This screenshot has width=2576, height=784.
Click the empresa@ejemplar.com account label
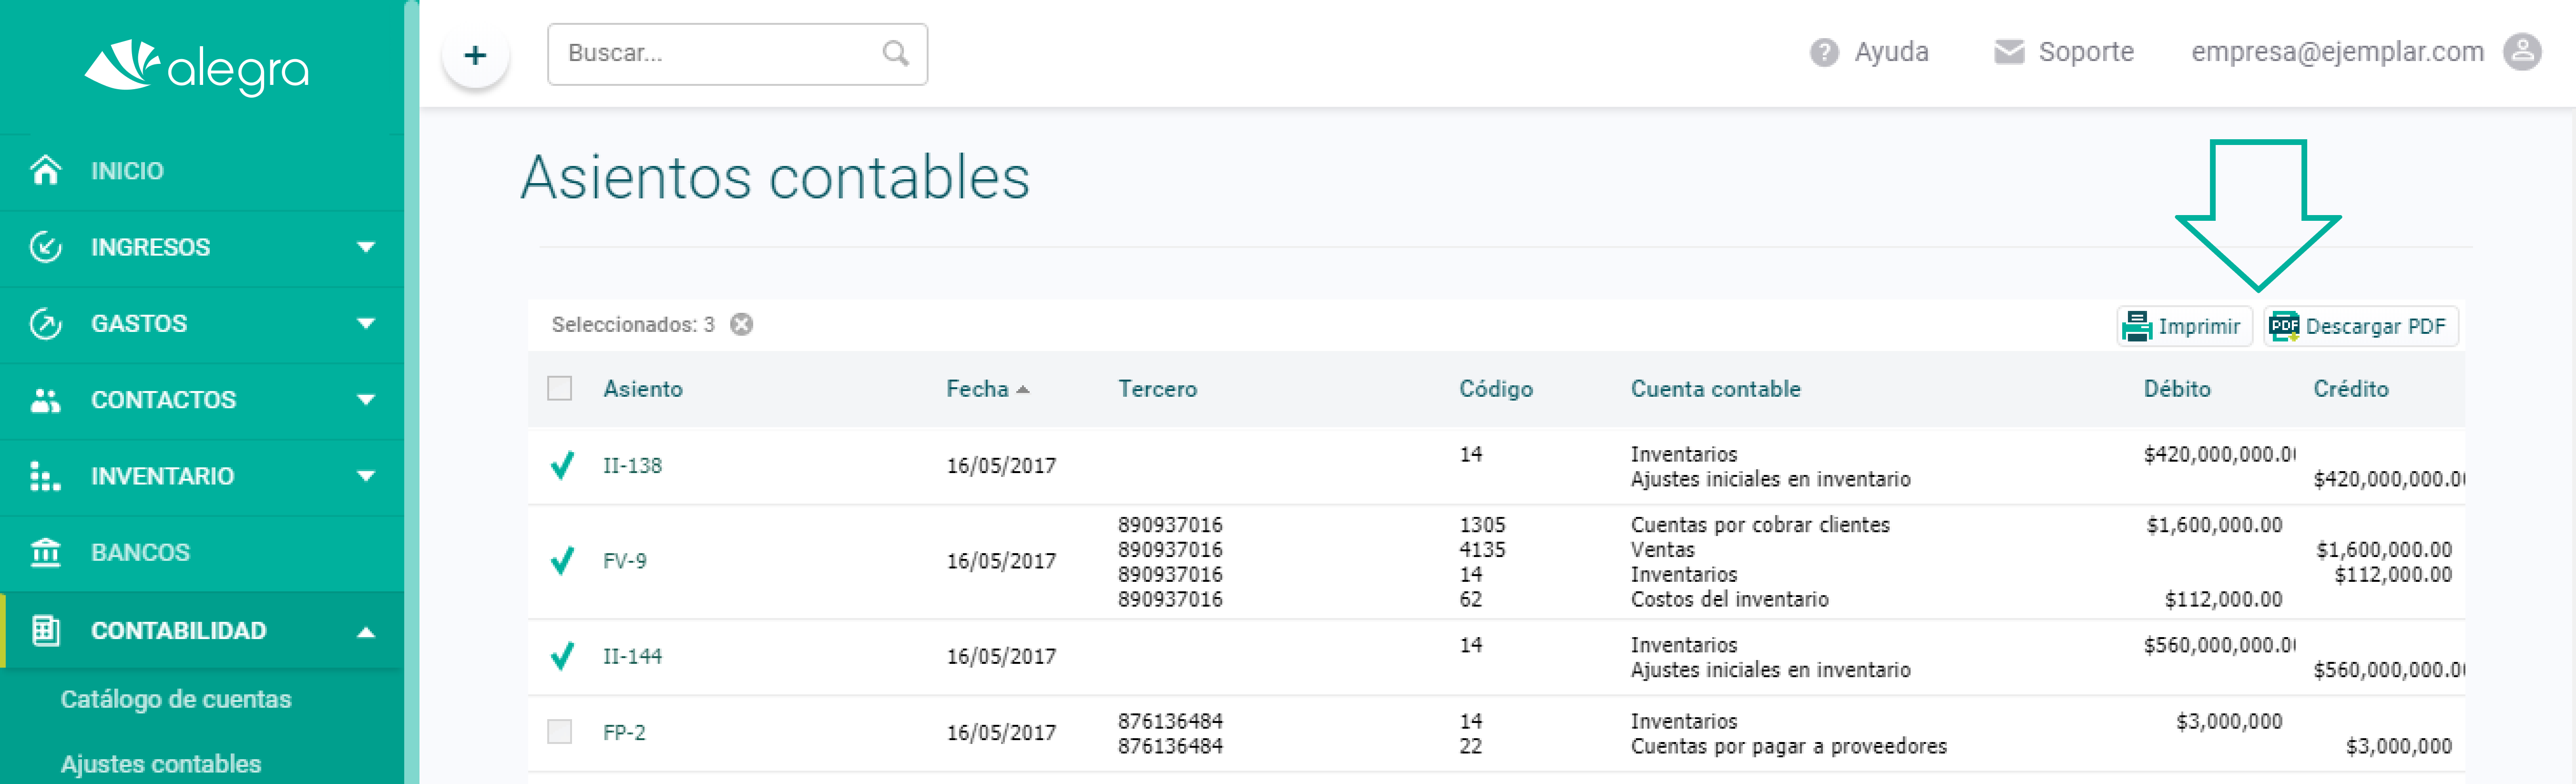tap(2338, 52)
